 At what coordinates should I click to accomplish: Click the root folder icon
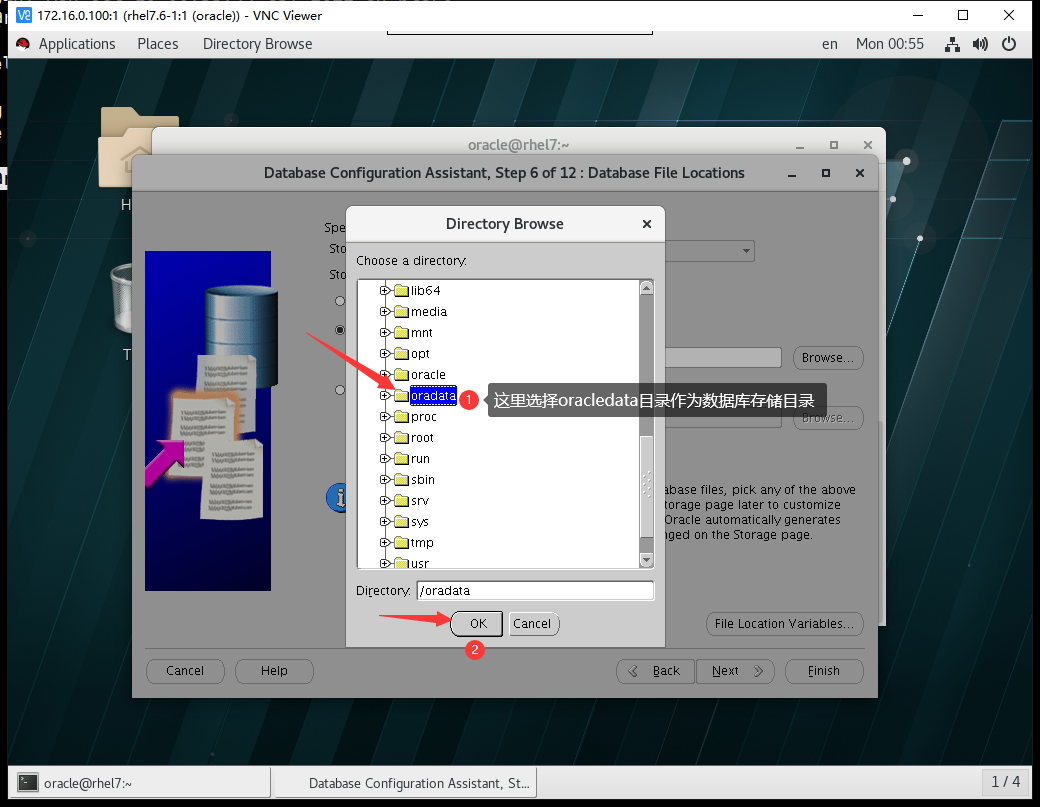[401, 438]
